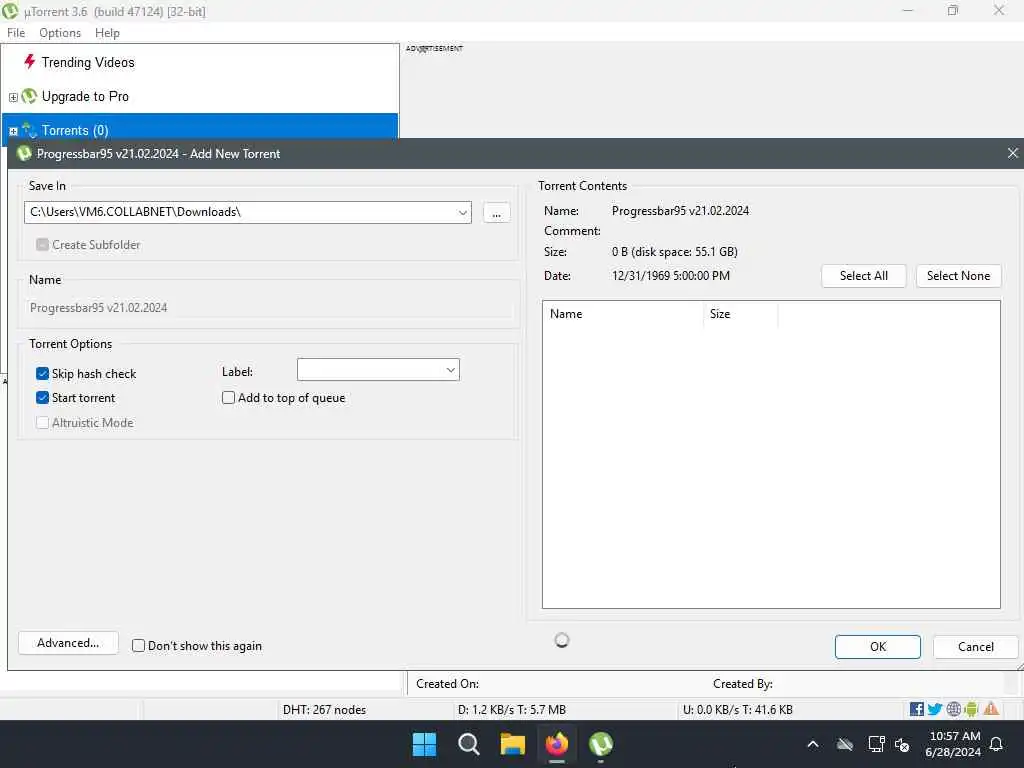The width and height of the screenshot is (1024, 768).
Task: Click the Size column header
Action: point(741,313)
